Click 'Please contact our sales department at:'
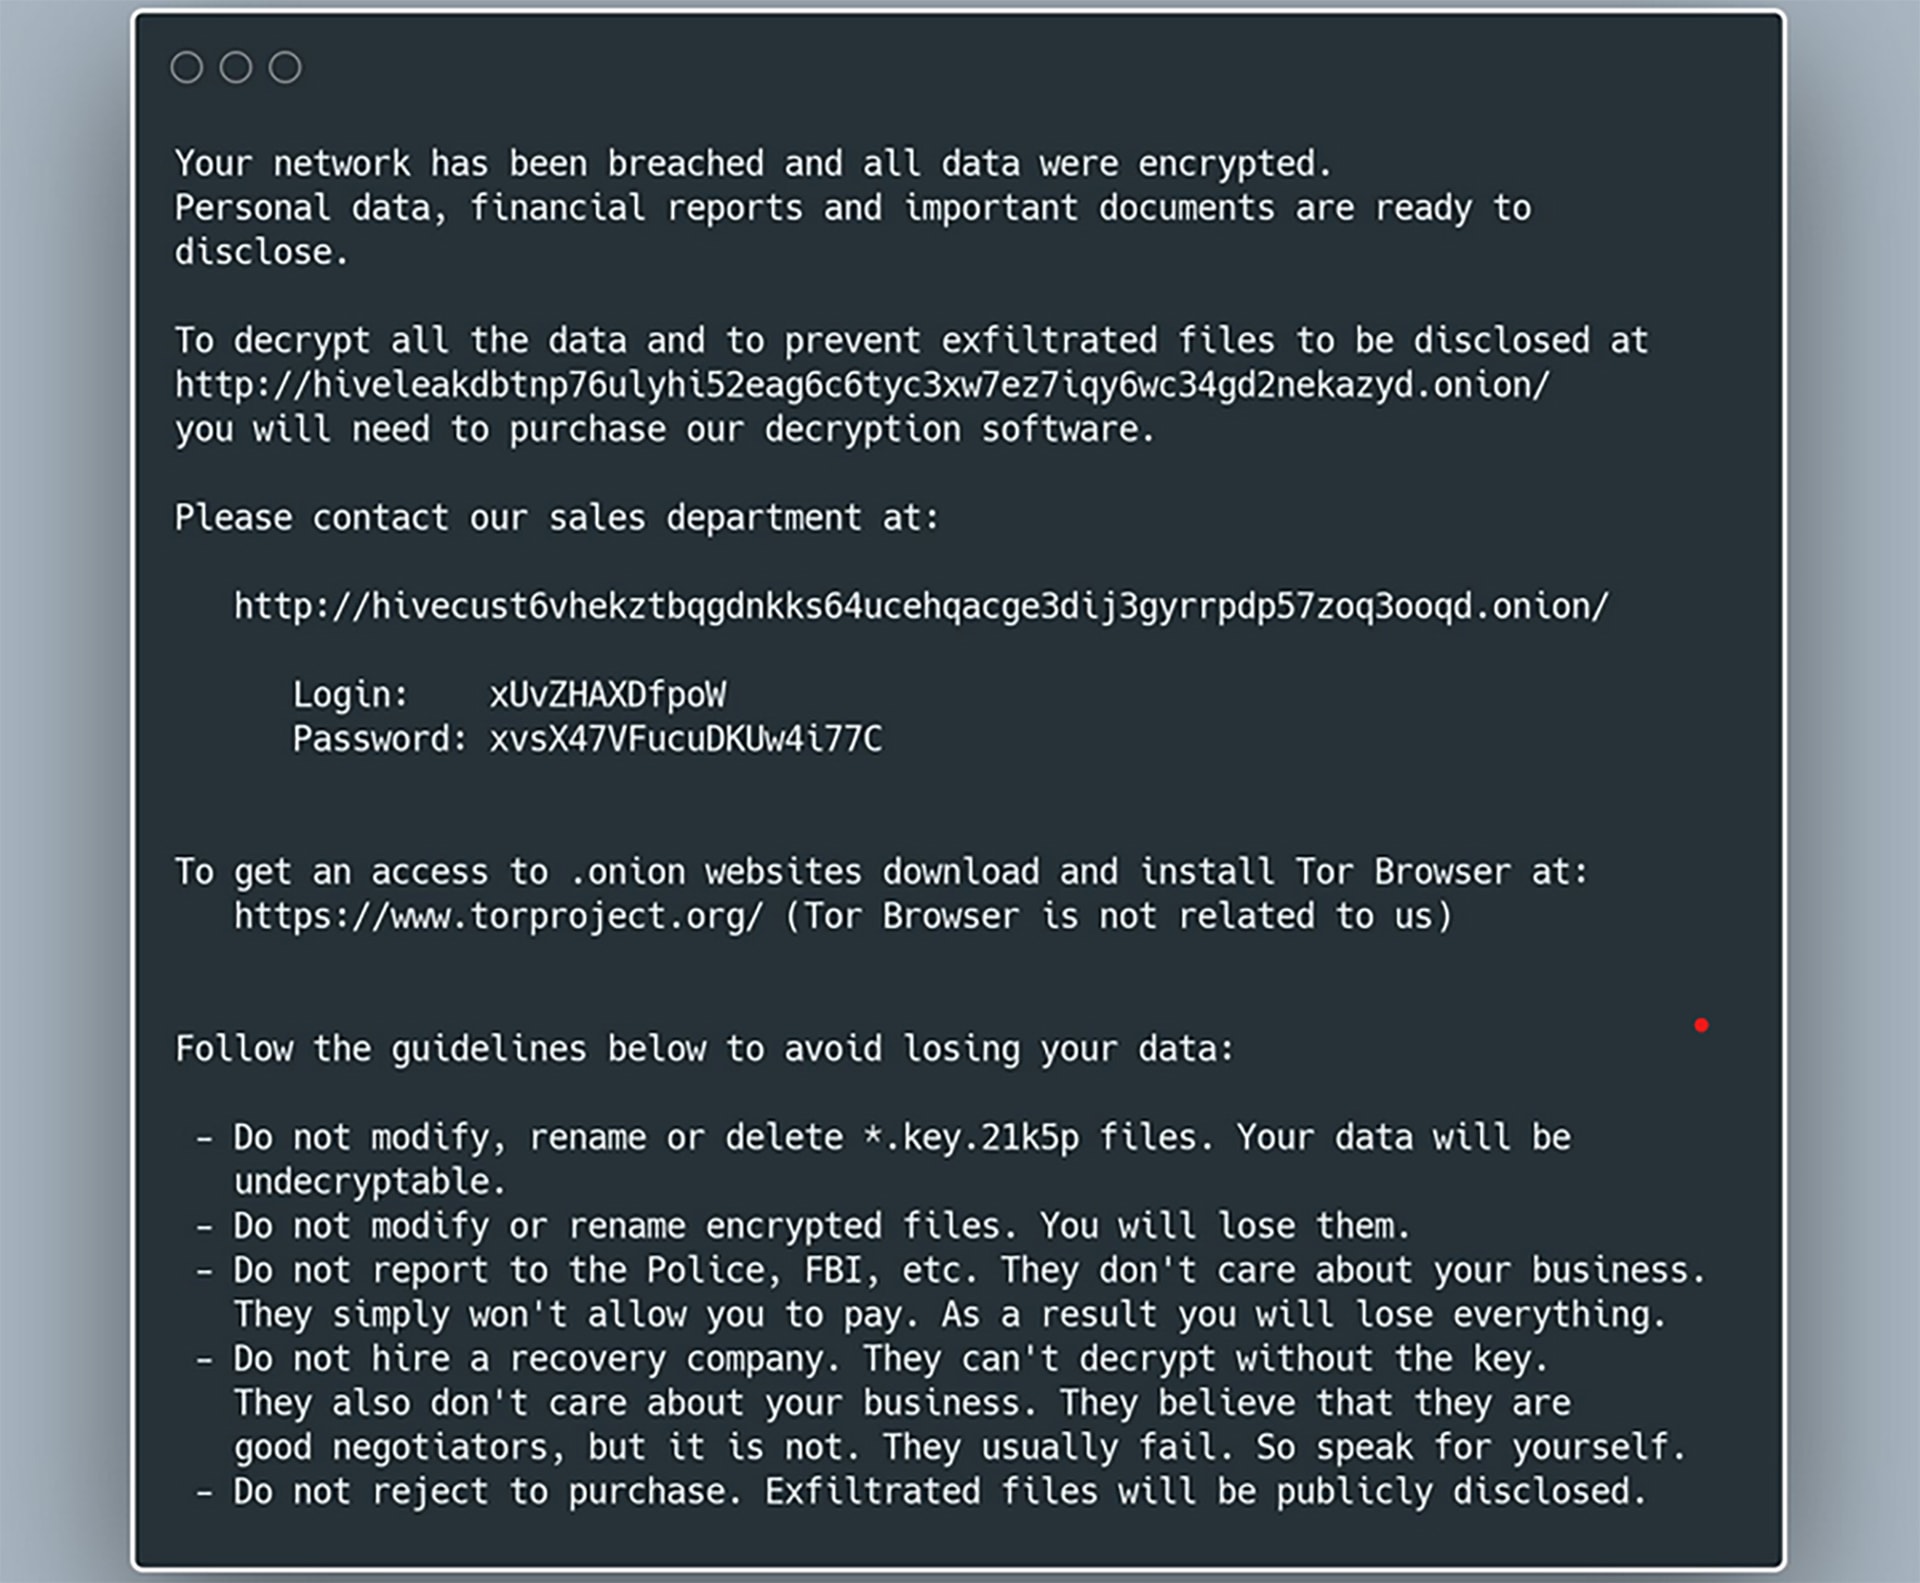The image size is (1920, 1583). pos(557,518)
